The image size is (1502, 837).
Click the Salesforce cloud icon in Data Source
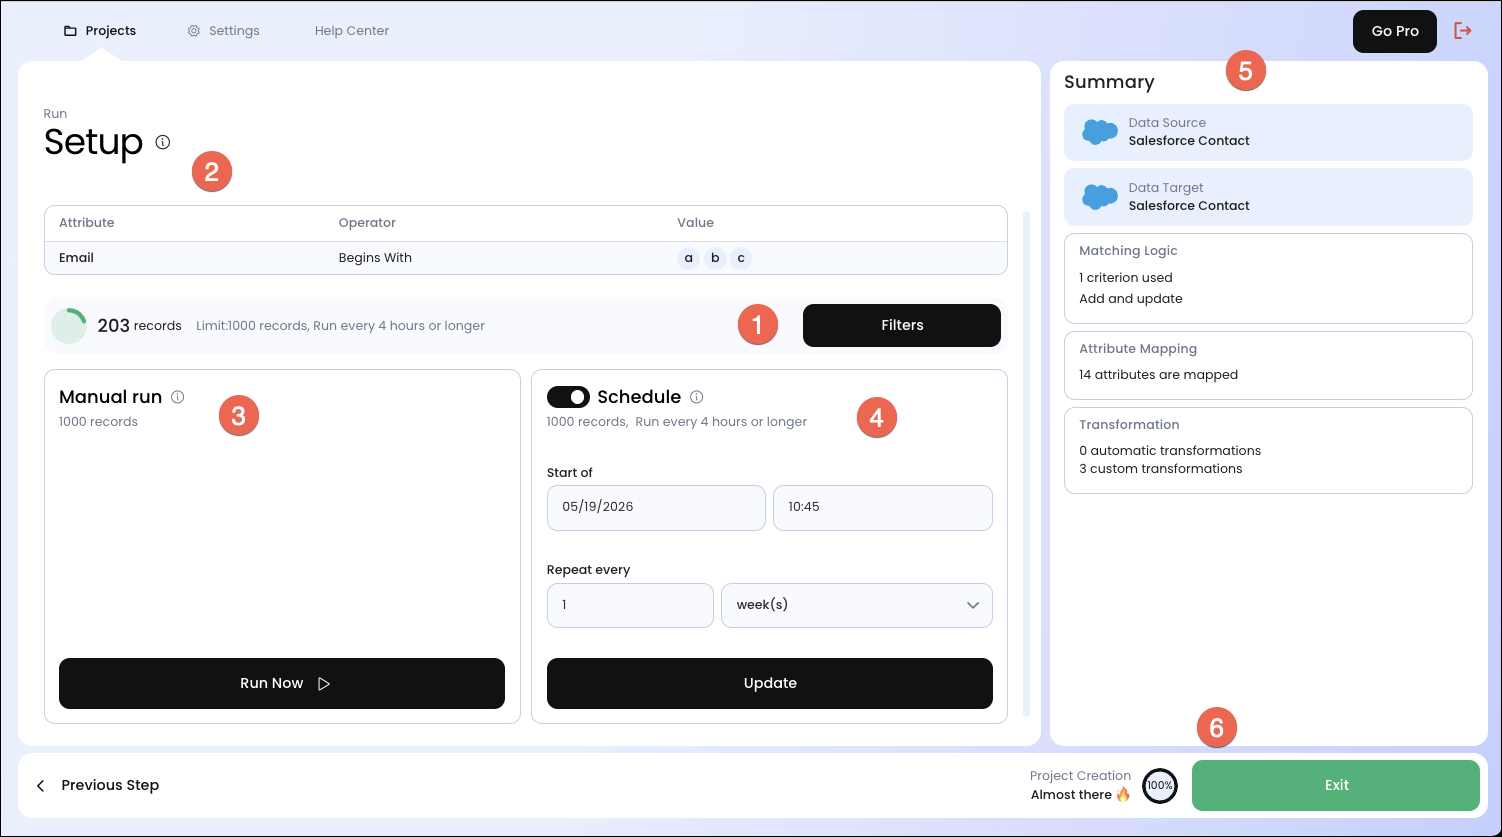click(1100, 132)
